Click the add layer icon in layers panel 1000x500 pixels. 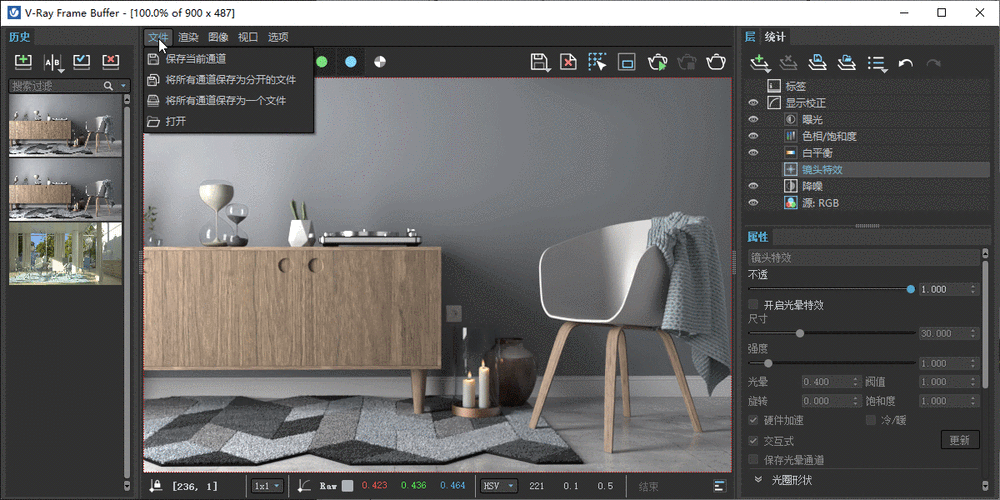[761, 63]
